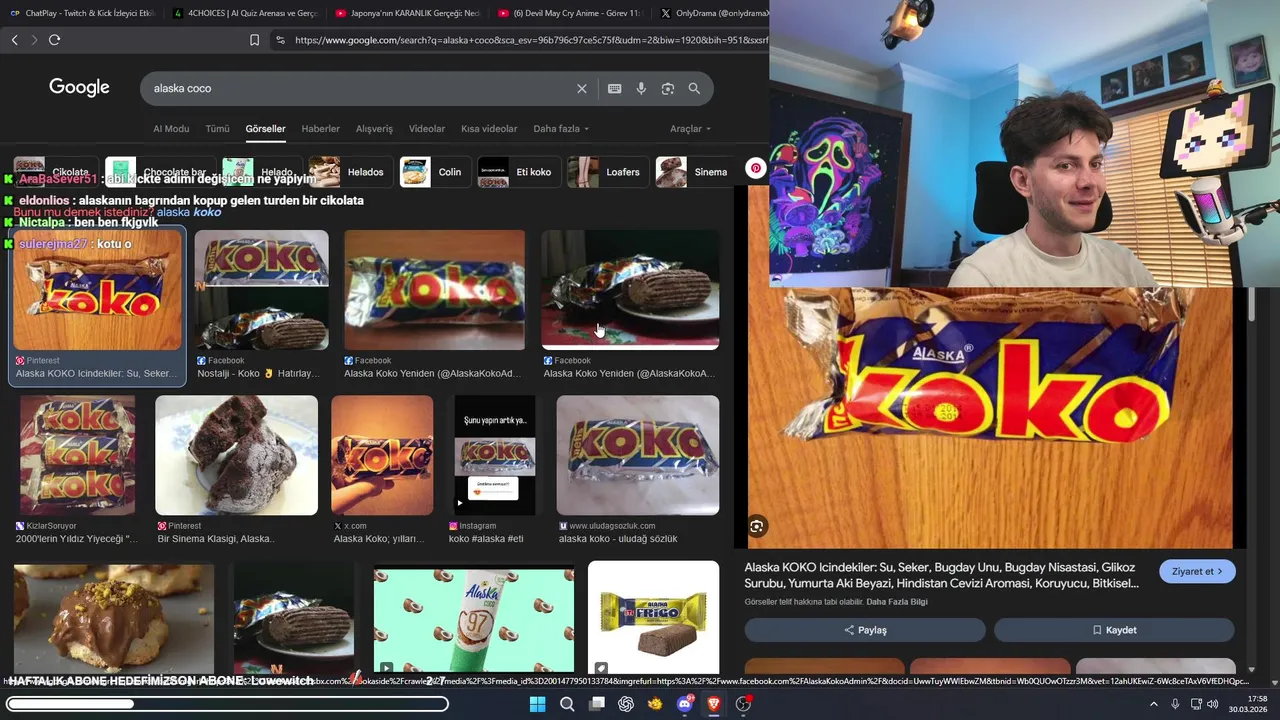Open 'Nostalji - Koko' Facebook image result
Screen dimensions: 1280x720
tap(261, 291)
